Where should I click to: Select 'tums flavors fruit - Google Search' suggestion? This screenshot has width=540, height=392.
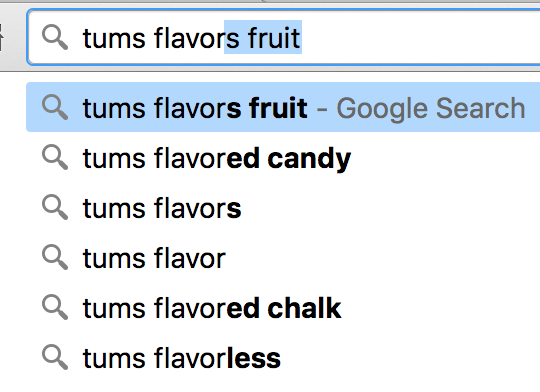(x=283, y=107)
